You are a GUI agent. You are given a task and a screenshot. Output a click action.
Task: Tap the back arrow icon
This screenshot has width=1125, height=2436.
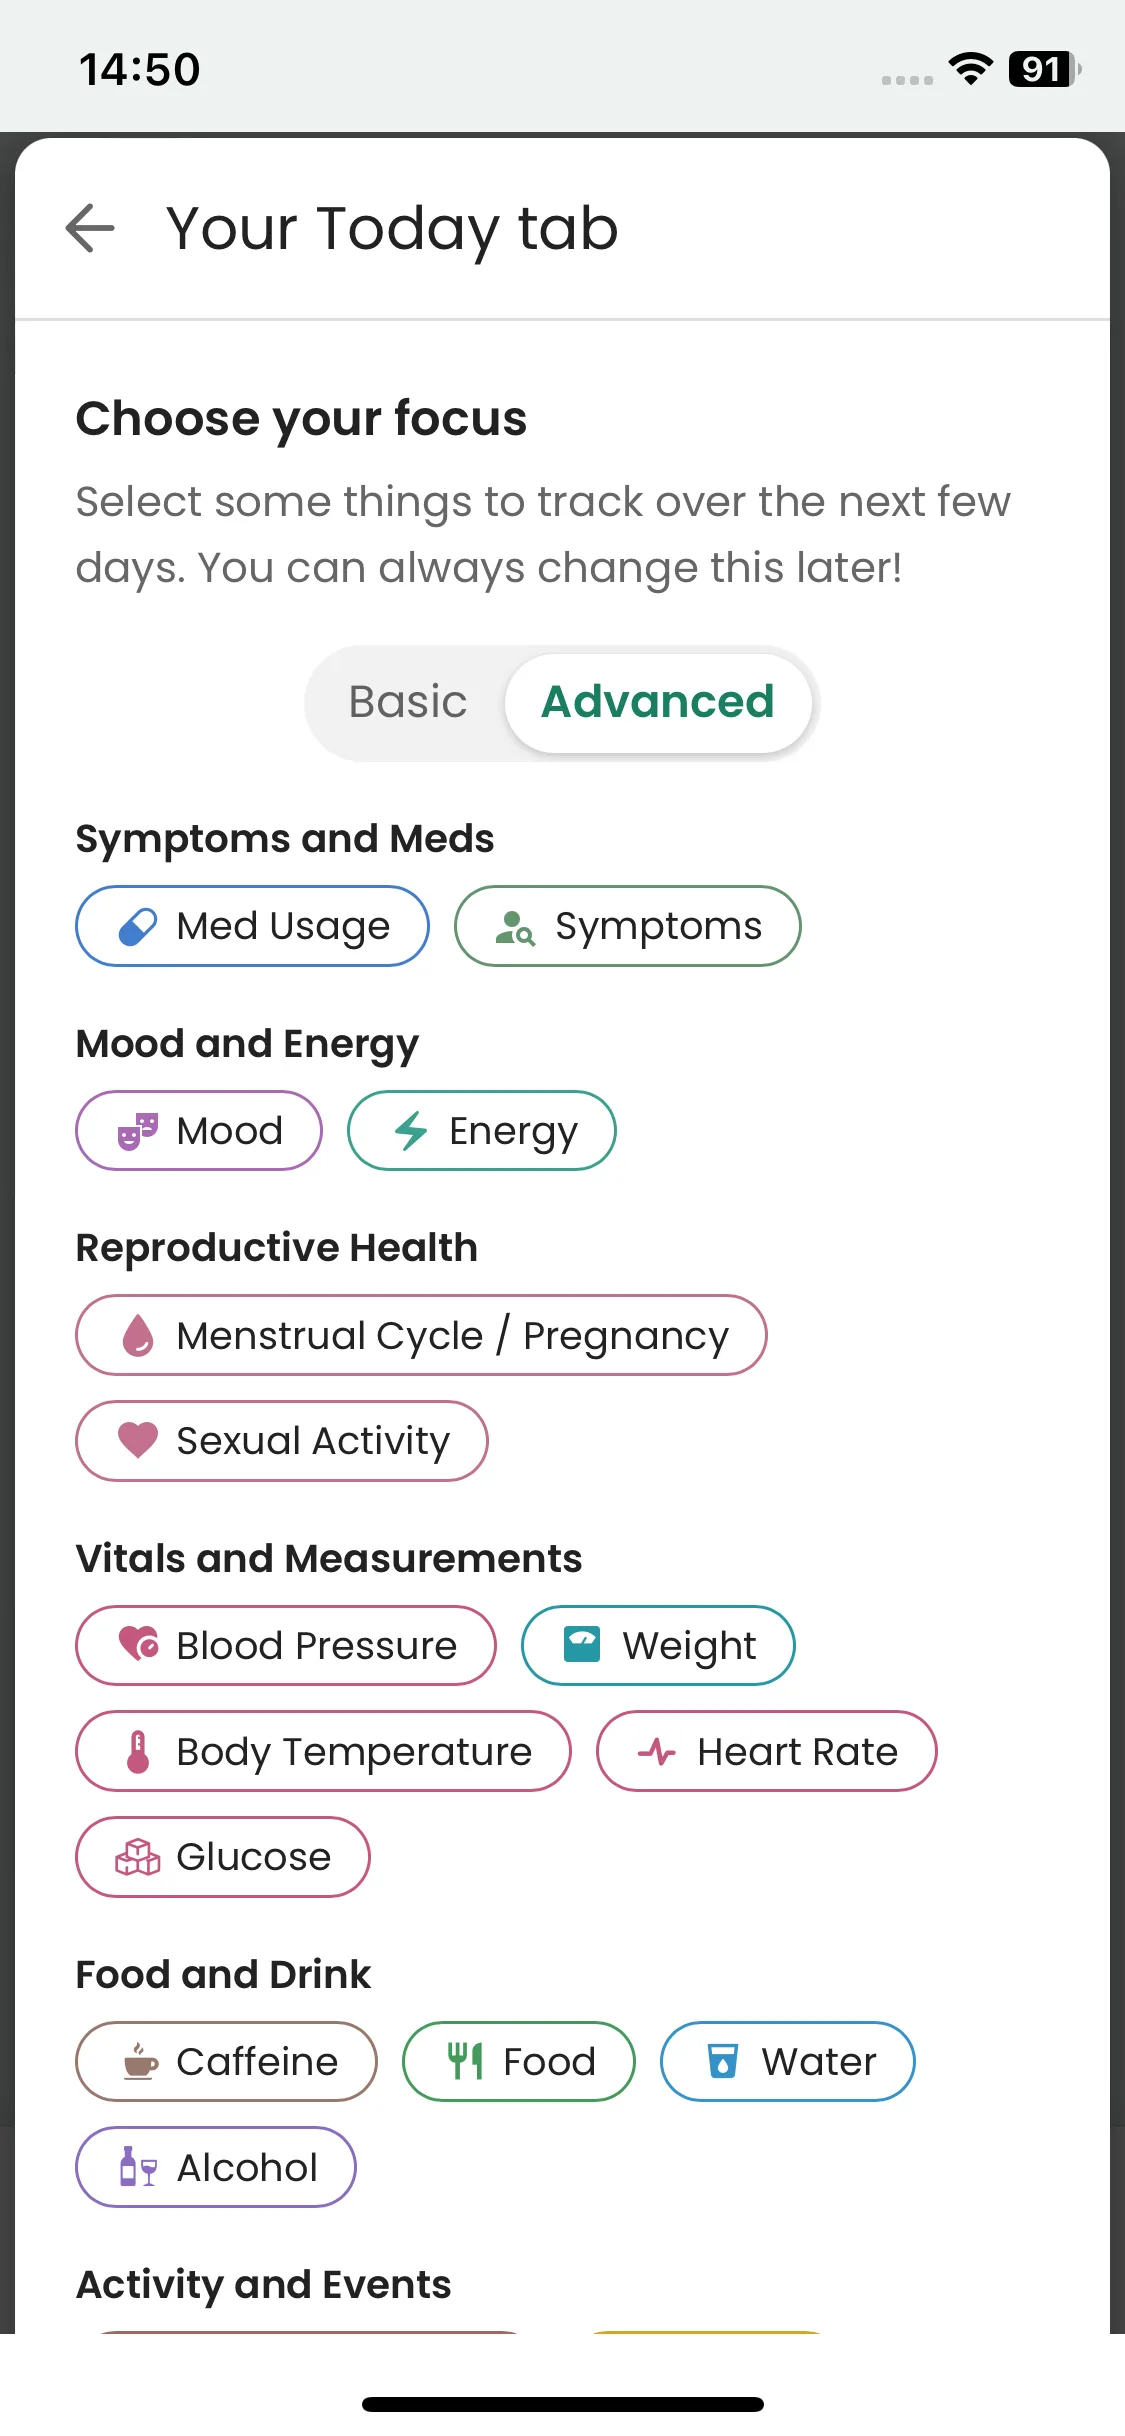pyautogui.click(x=90, y=228)
